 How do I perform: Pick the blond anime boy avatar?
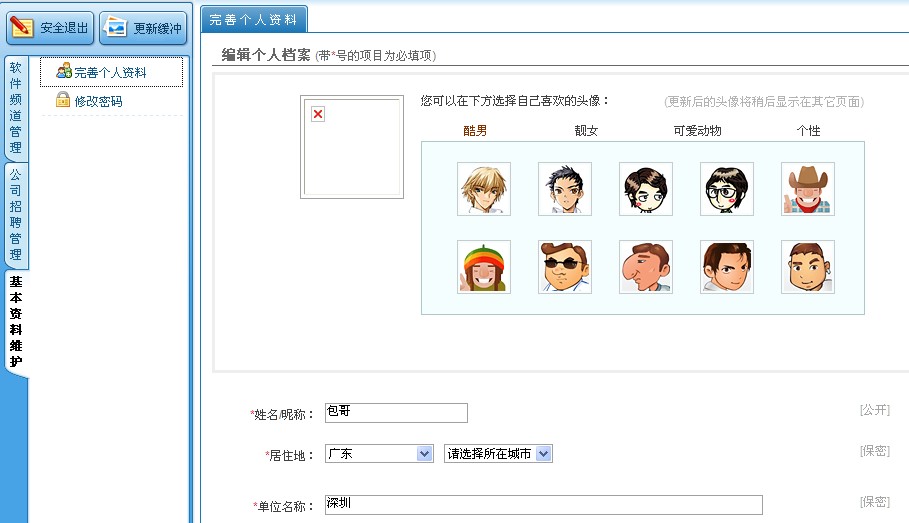click(x=484, y=189)
